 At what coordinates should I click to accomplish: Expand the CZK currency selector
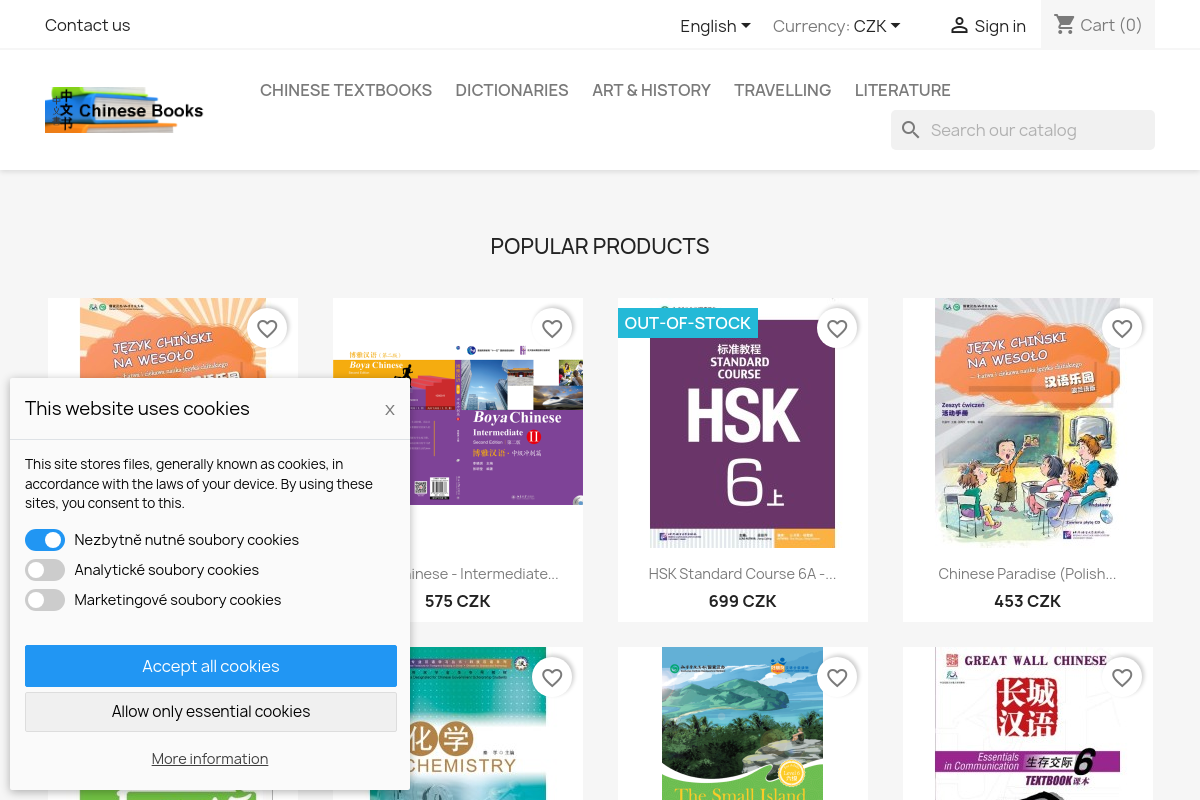click(x=877, y=26)
